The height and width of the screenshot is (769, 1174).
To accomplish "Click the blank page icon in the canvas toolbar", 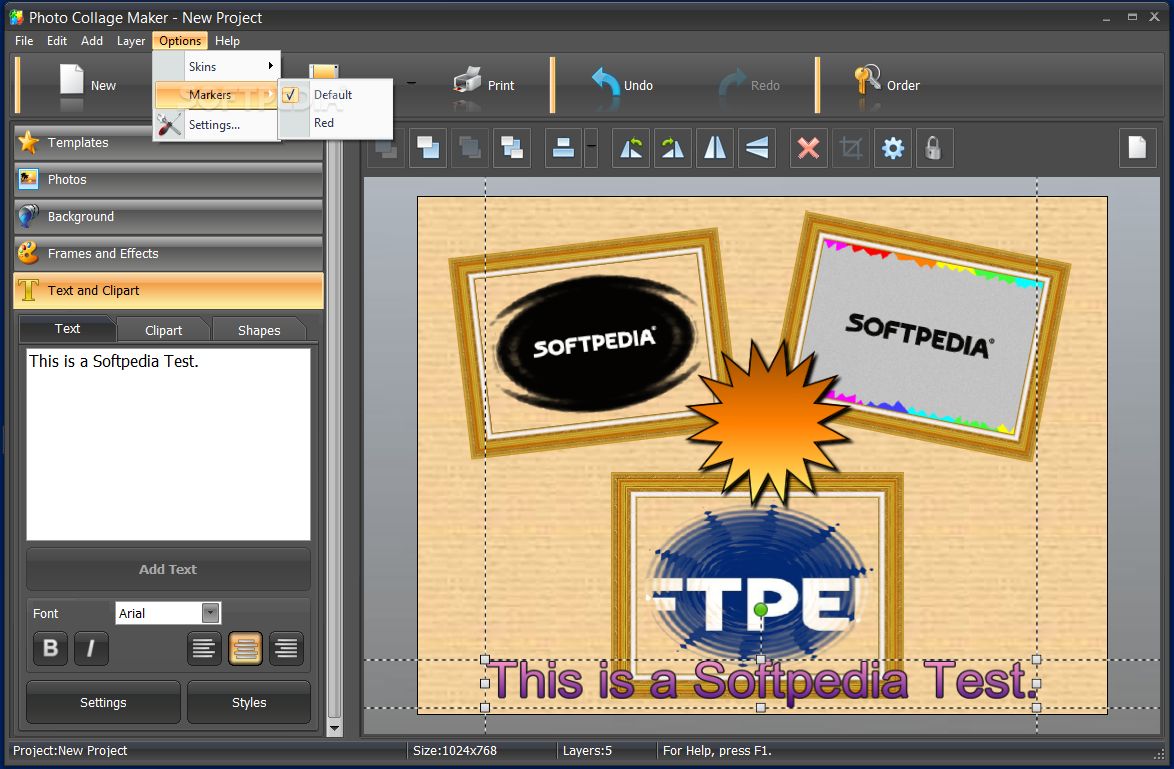I will pyautogui.click(x=1137, y=148).
